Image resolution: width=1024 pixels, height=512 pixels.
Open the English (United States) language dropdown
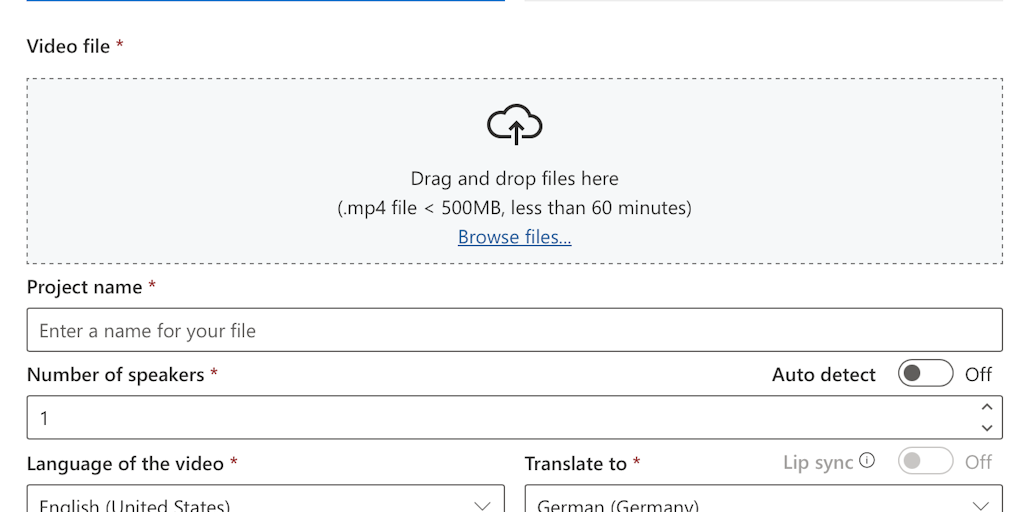coord(250,504)
